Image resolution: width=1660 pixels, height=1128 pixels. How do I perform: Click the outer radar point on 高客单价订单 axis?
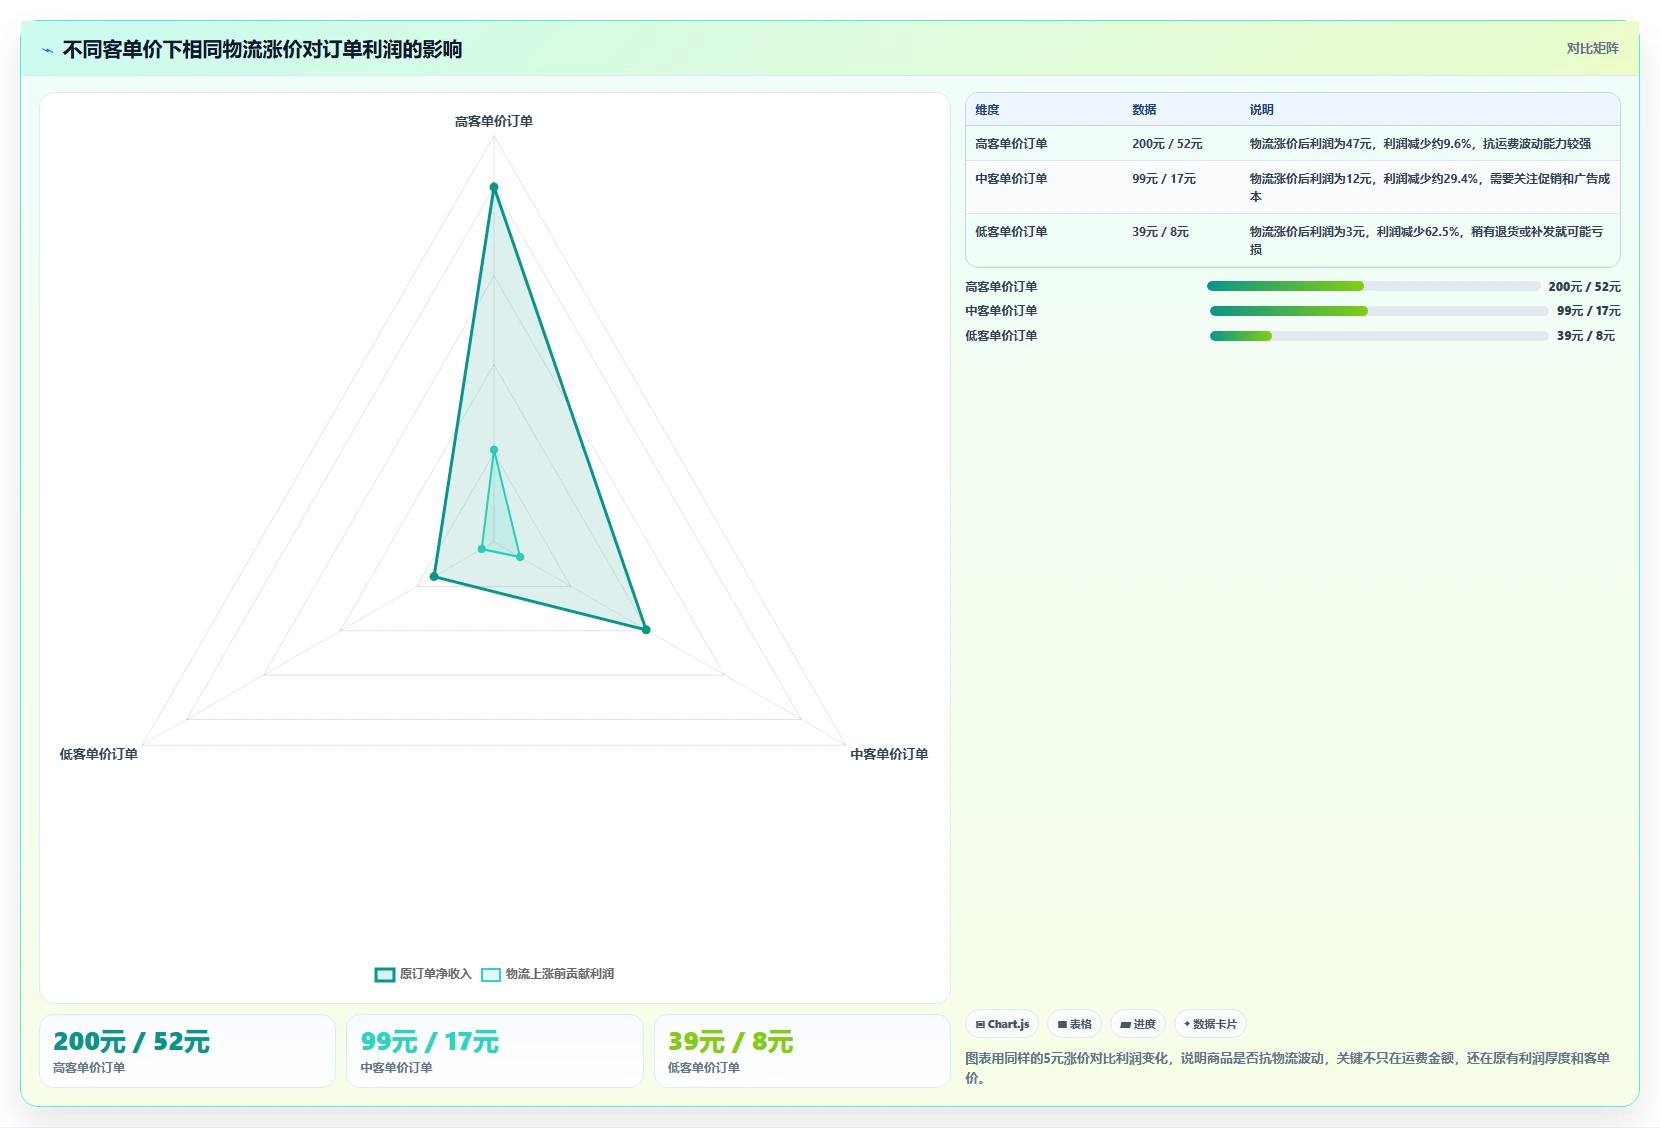click(493, 187)
